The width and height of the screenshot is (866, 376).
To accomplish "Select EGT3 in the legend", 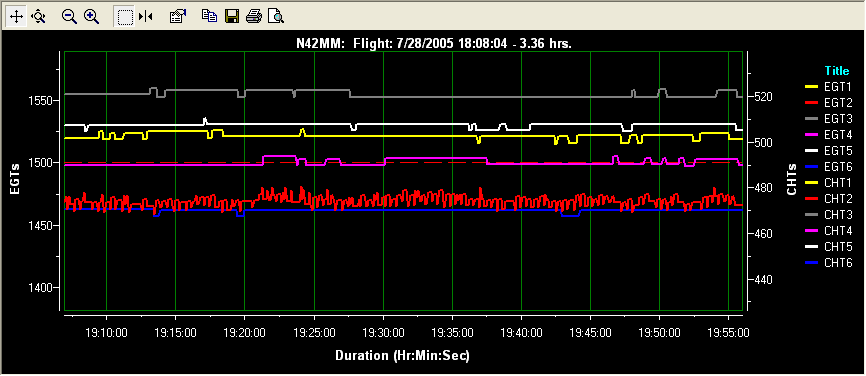I will [838, 119].
